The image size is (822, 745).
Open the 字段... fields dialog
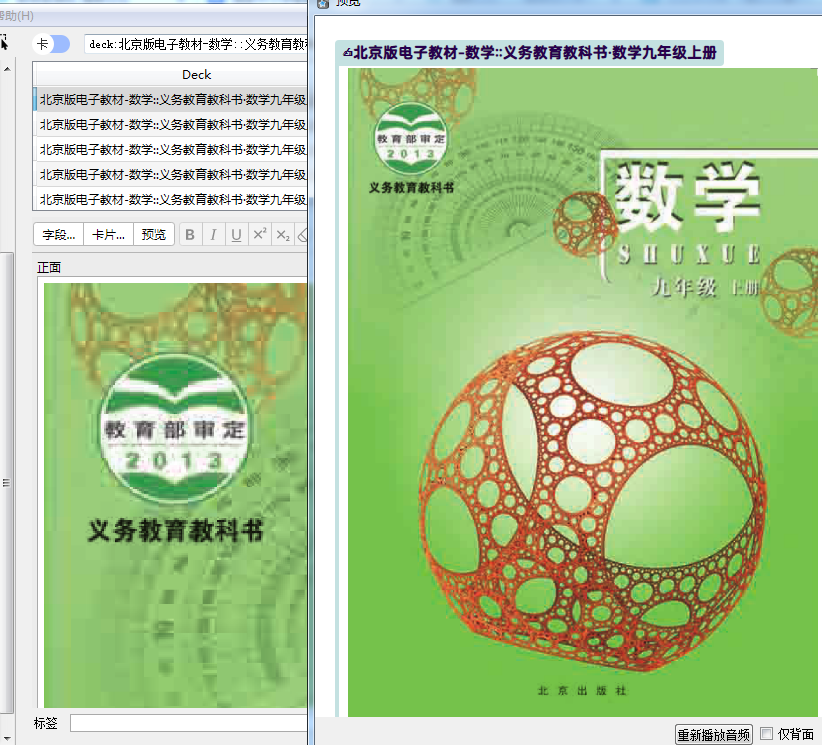(59, 234)
